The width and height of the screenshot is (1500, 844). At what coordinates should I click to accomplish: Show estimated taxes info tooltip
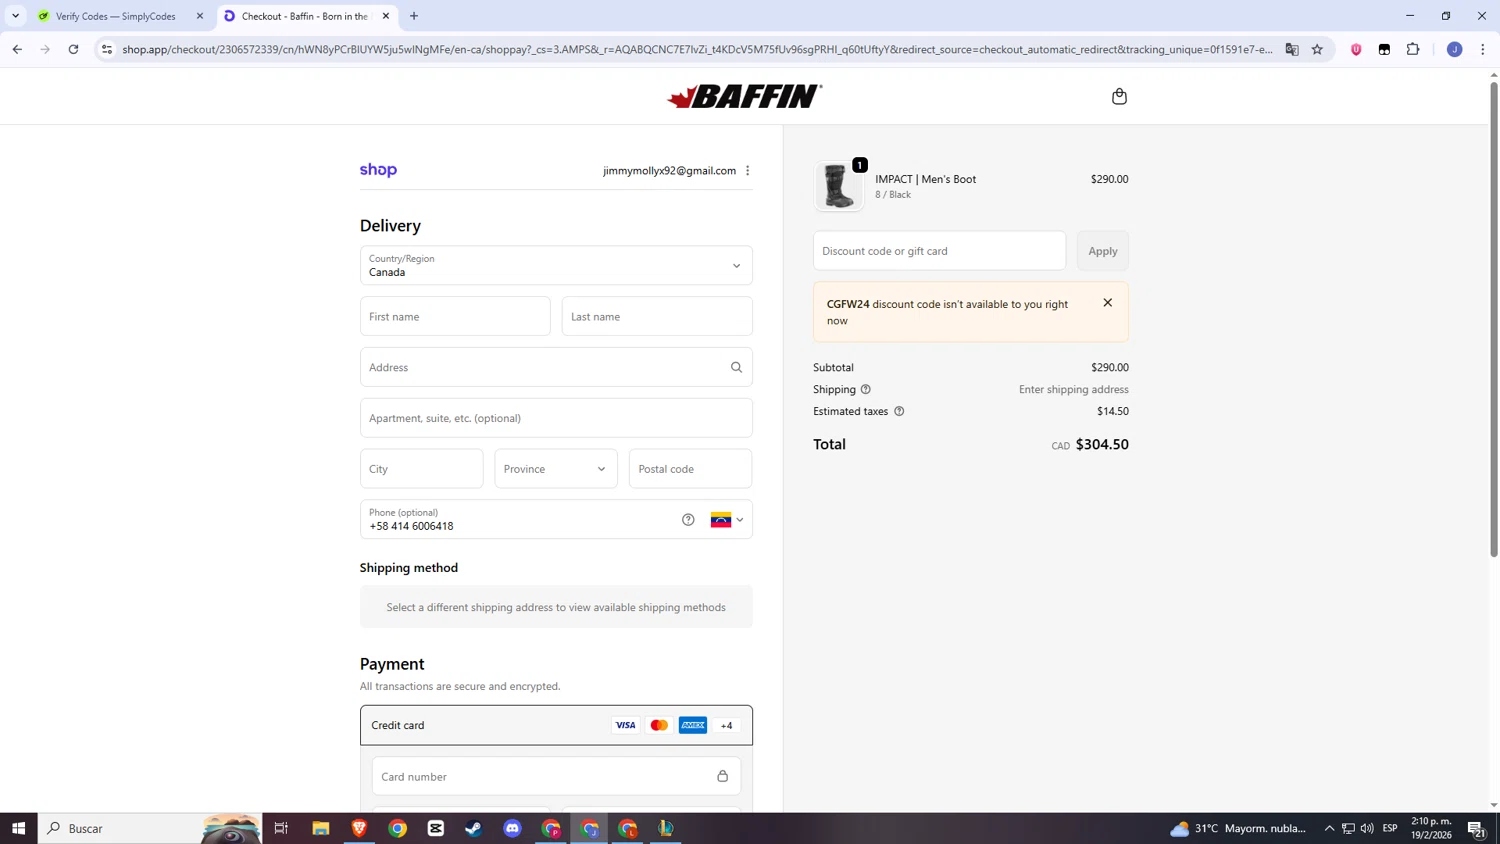pos(899,411)
